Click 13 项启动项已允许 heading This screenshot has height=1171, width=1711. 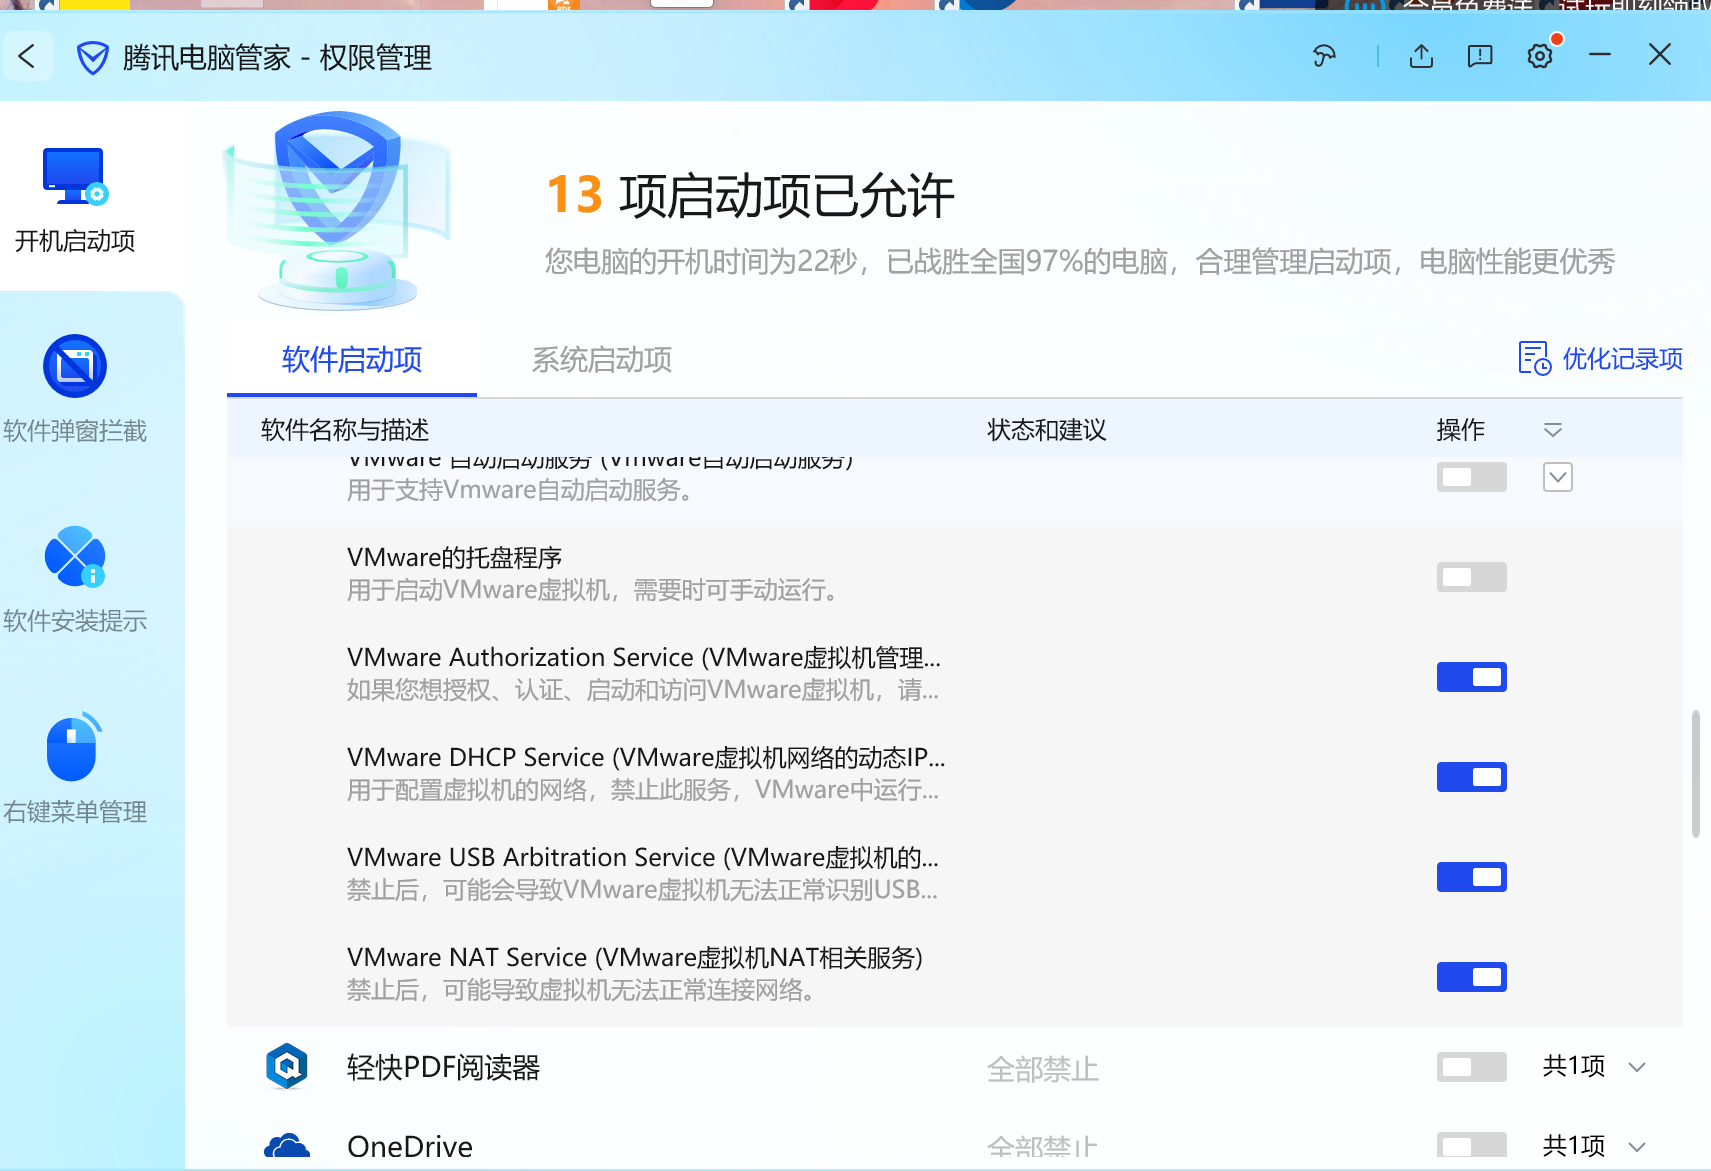[x=750, y=195]
